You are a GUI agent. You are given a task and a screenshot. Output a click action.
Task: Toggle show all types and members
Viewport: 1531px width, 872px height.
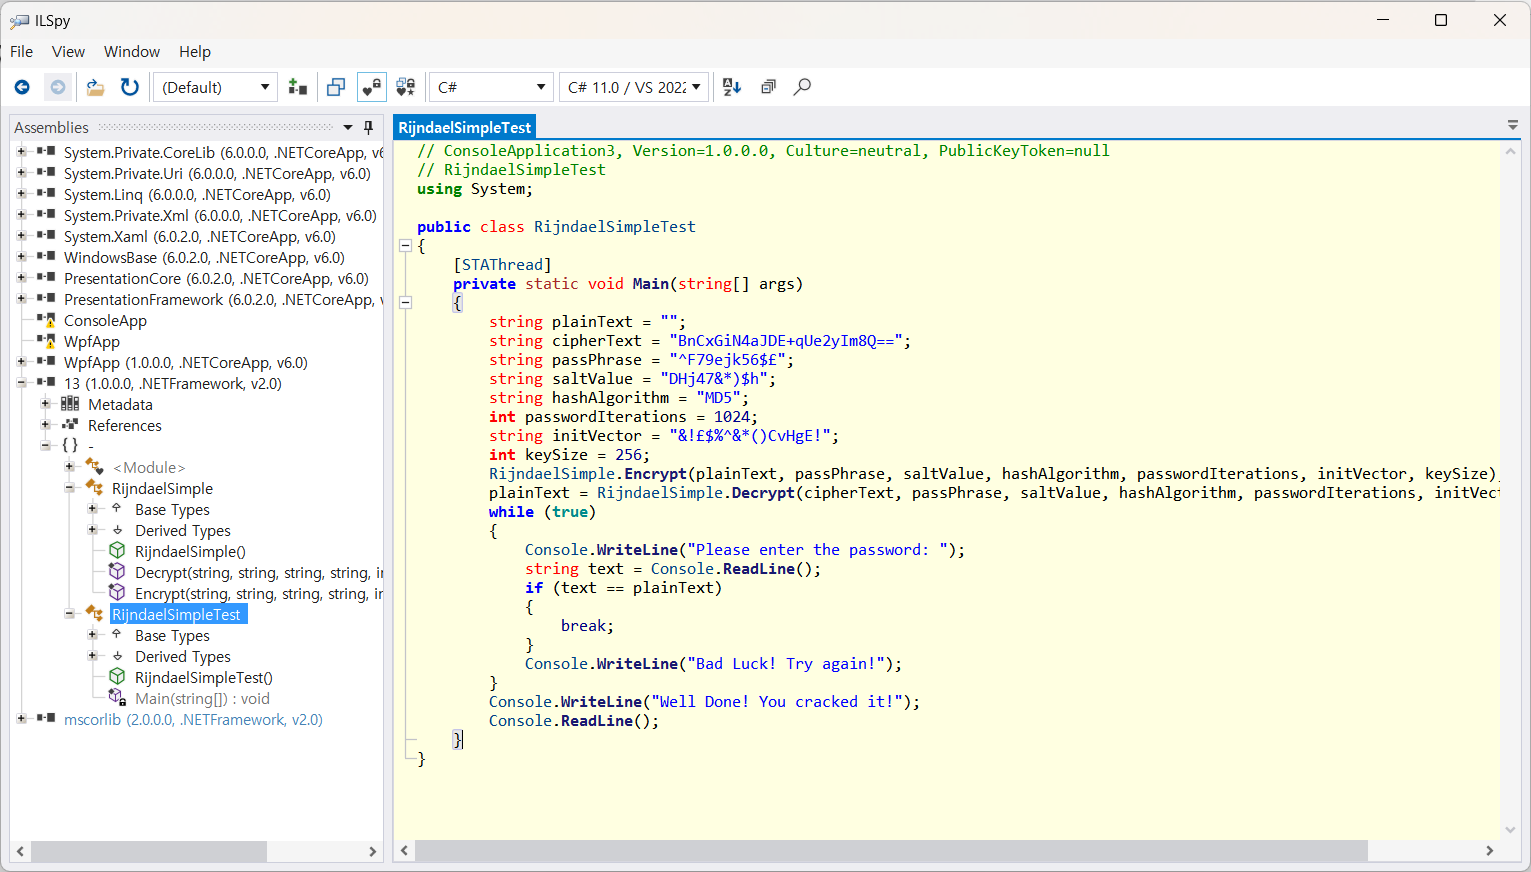coord(405,87)
